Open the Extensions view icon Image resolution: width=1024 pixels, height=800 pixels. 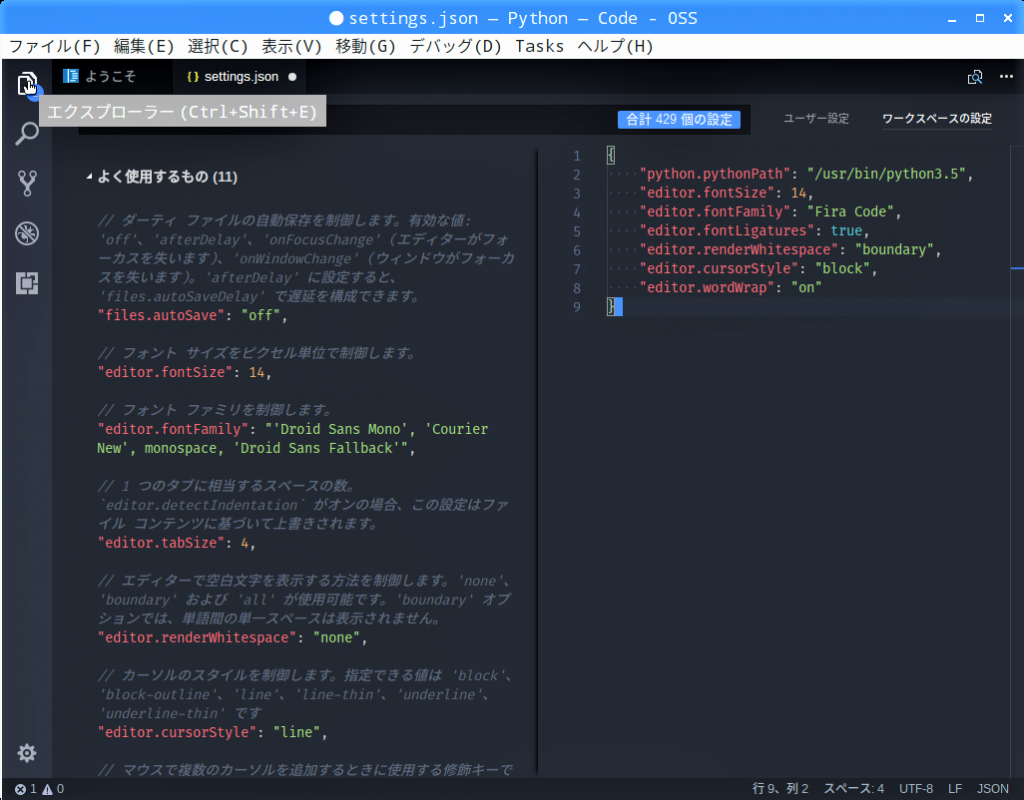tap(27, 284)
